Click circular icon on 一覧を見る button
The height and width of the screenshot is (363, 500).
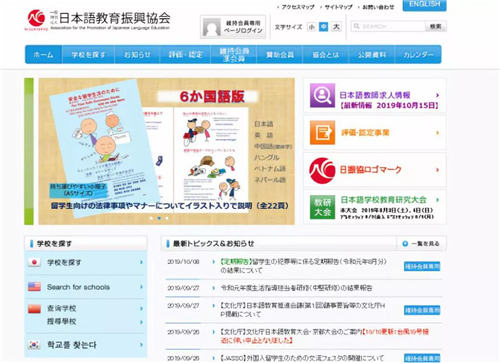[405, 244]
